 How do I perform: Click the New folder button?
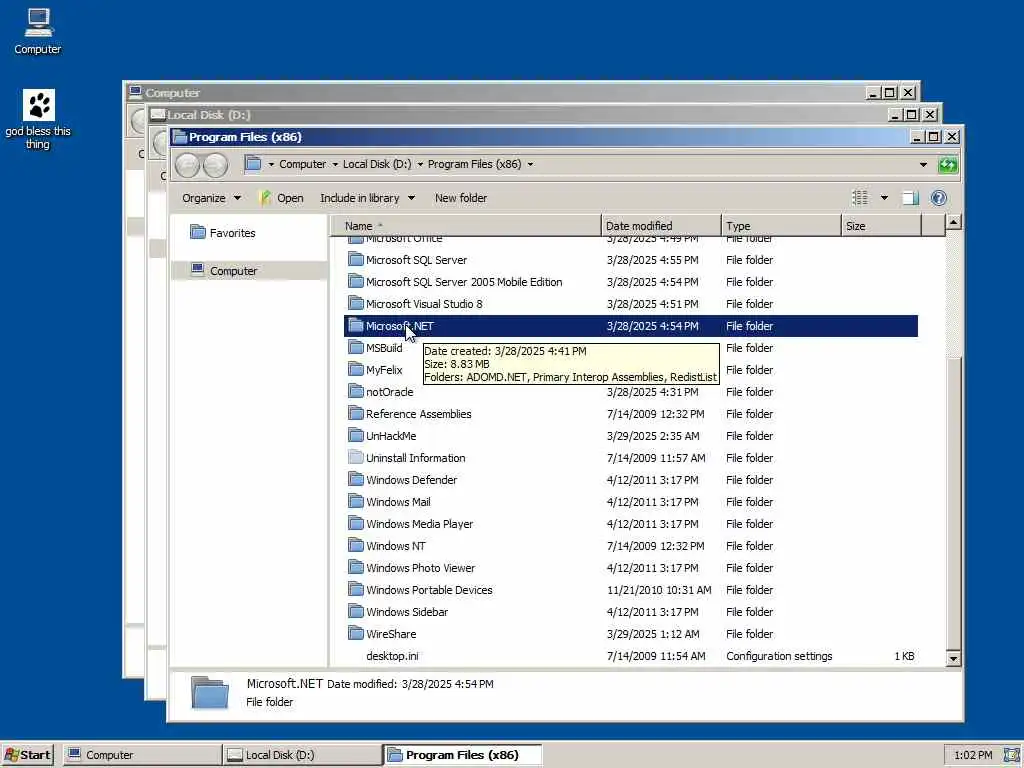tap(461, 198)
